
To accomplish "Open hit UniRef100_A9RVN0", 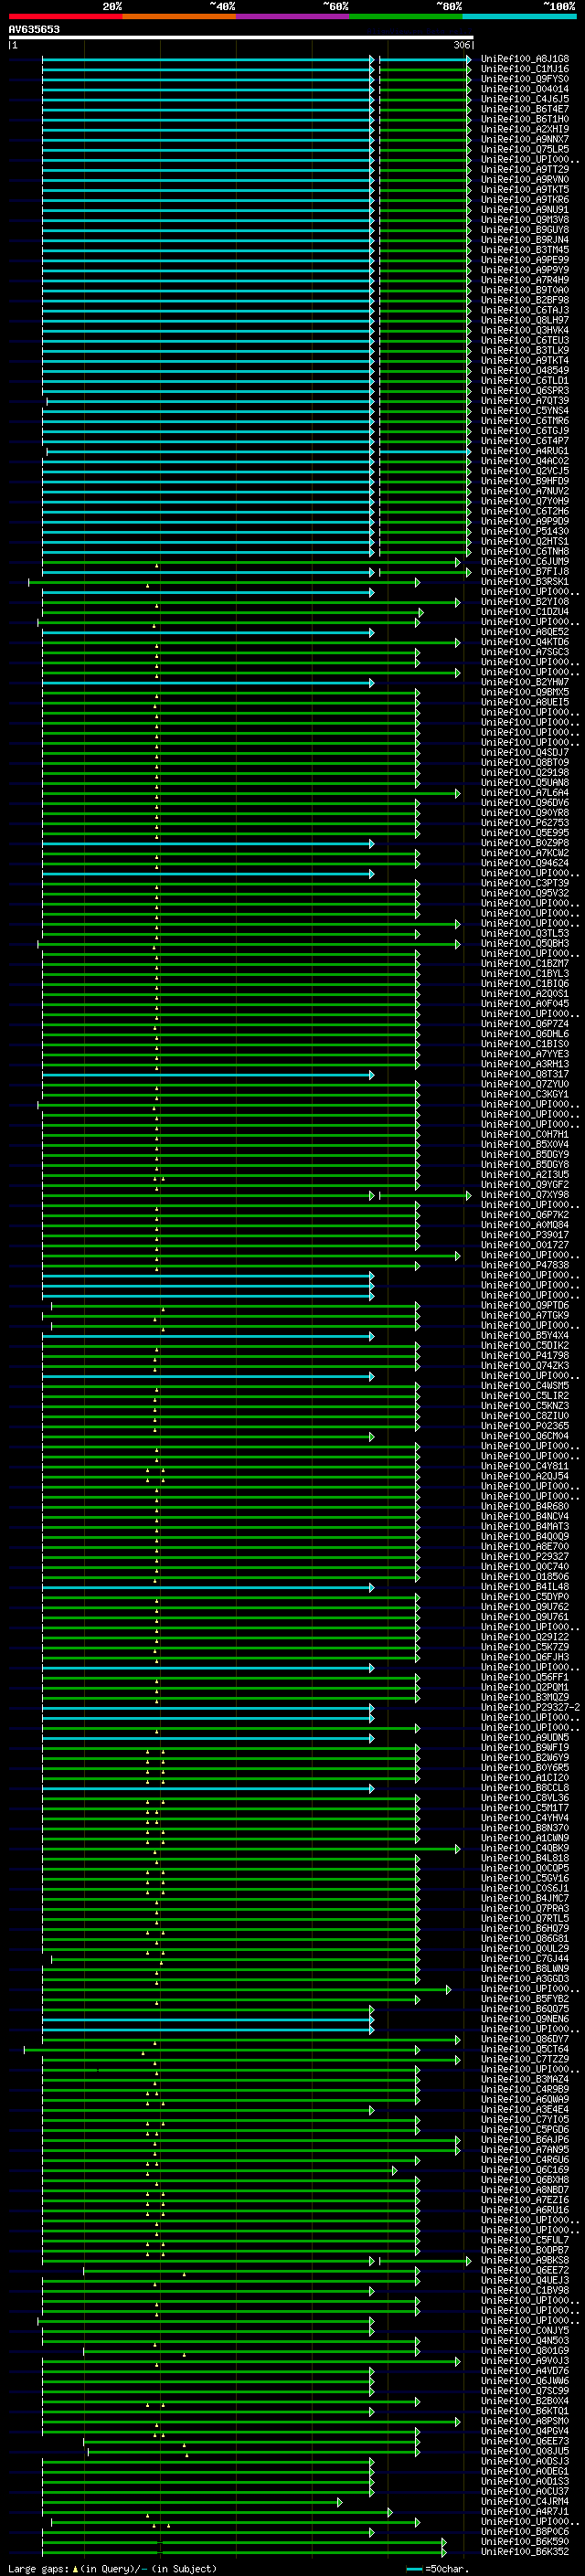I will (525, 179).
